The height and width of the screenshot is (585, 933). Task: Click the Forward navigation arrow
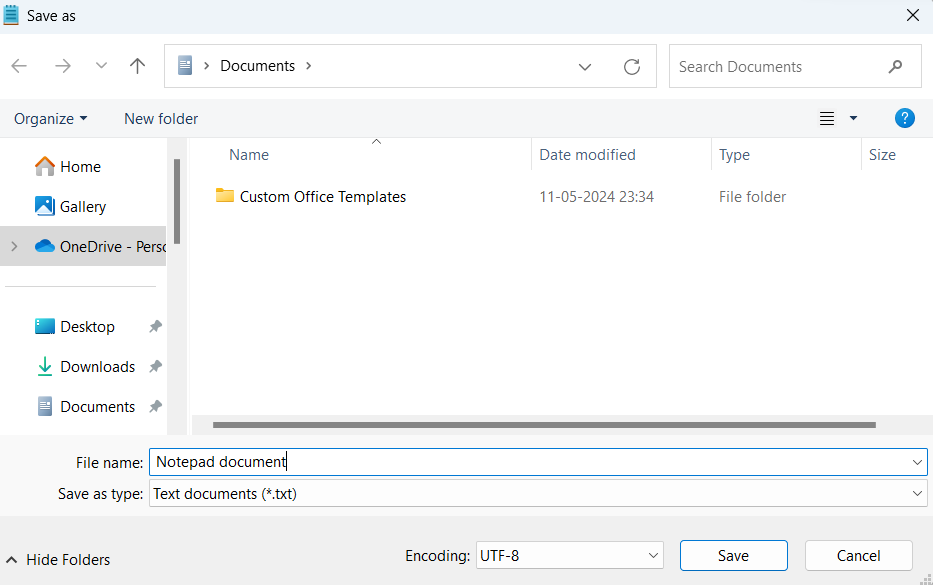click(63, 66)
